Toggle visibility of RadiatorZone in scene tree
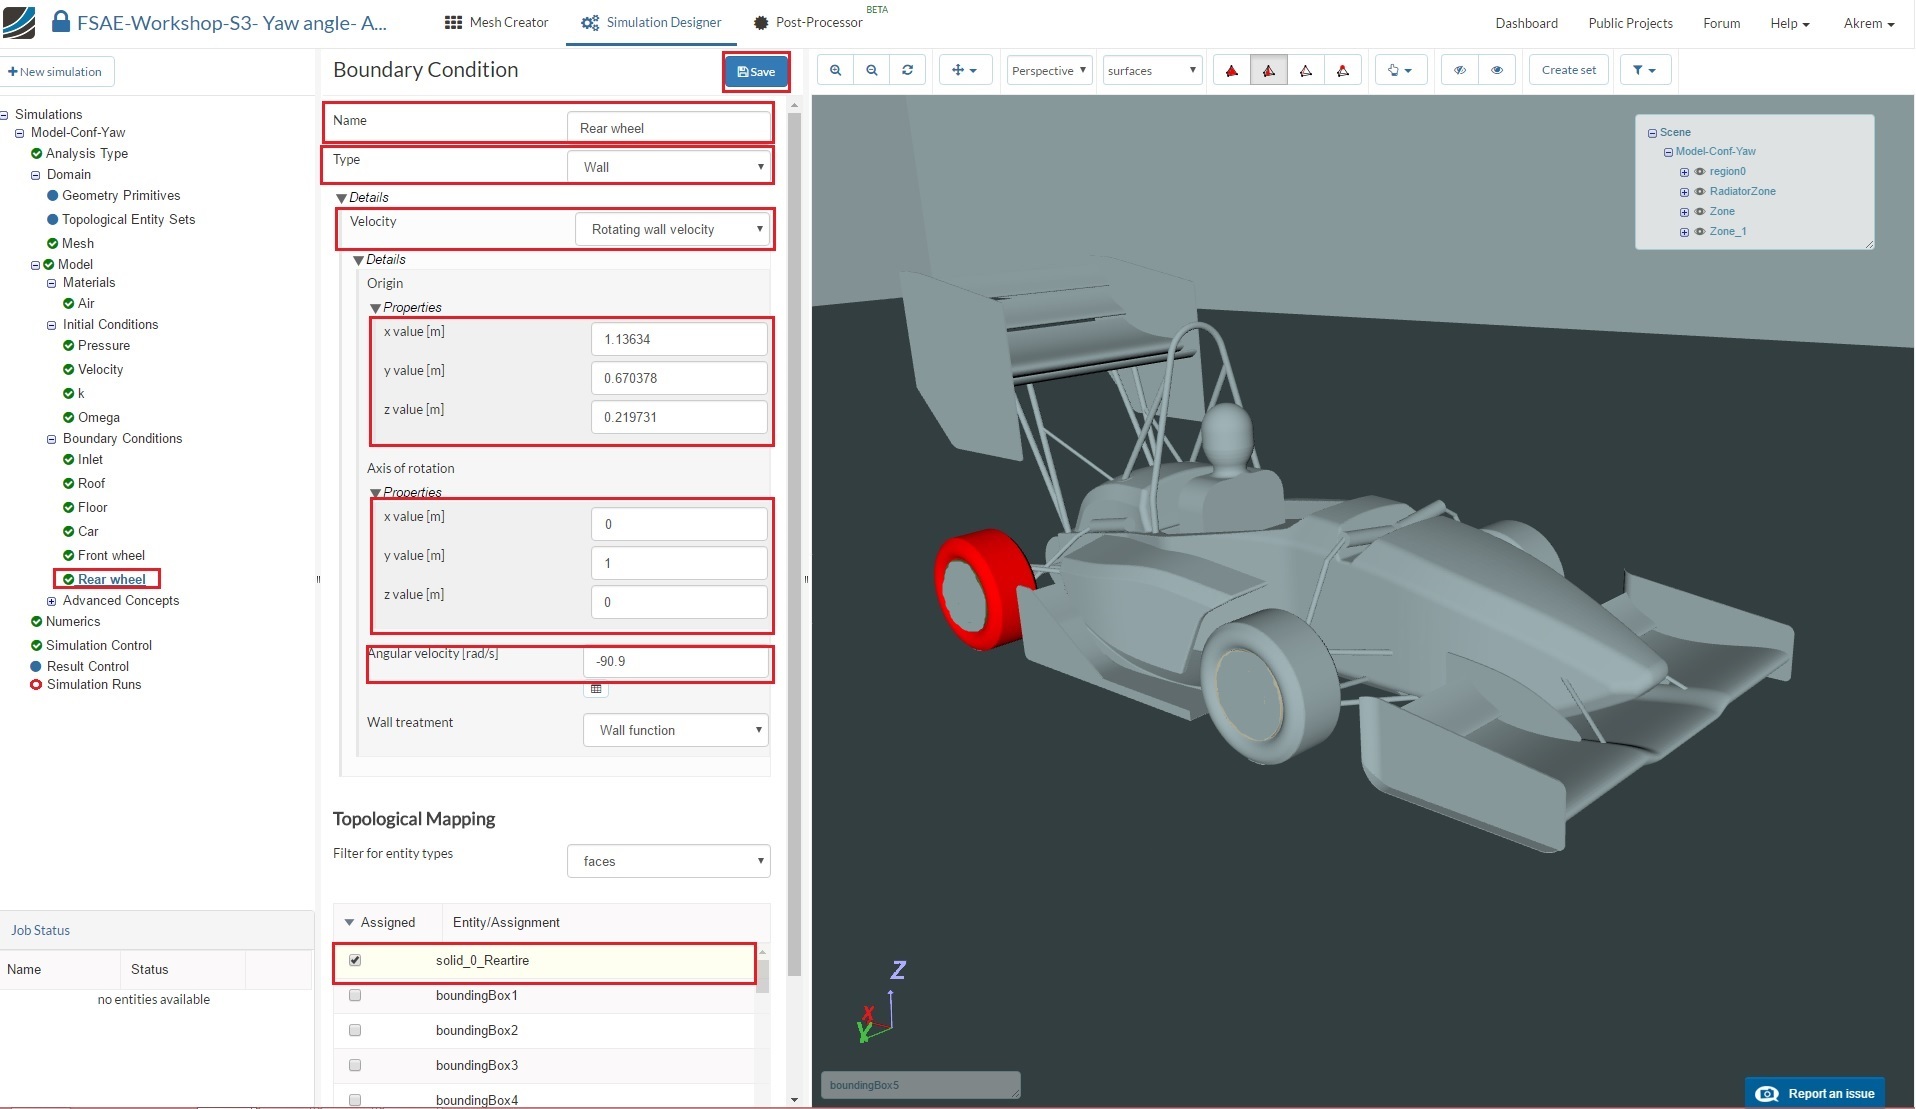This screenshot has height=1109, width=1916. [1699, 191]
